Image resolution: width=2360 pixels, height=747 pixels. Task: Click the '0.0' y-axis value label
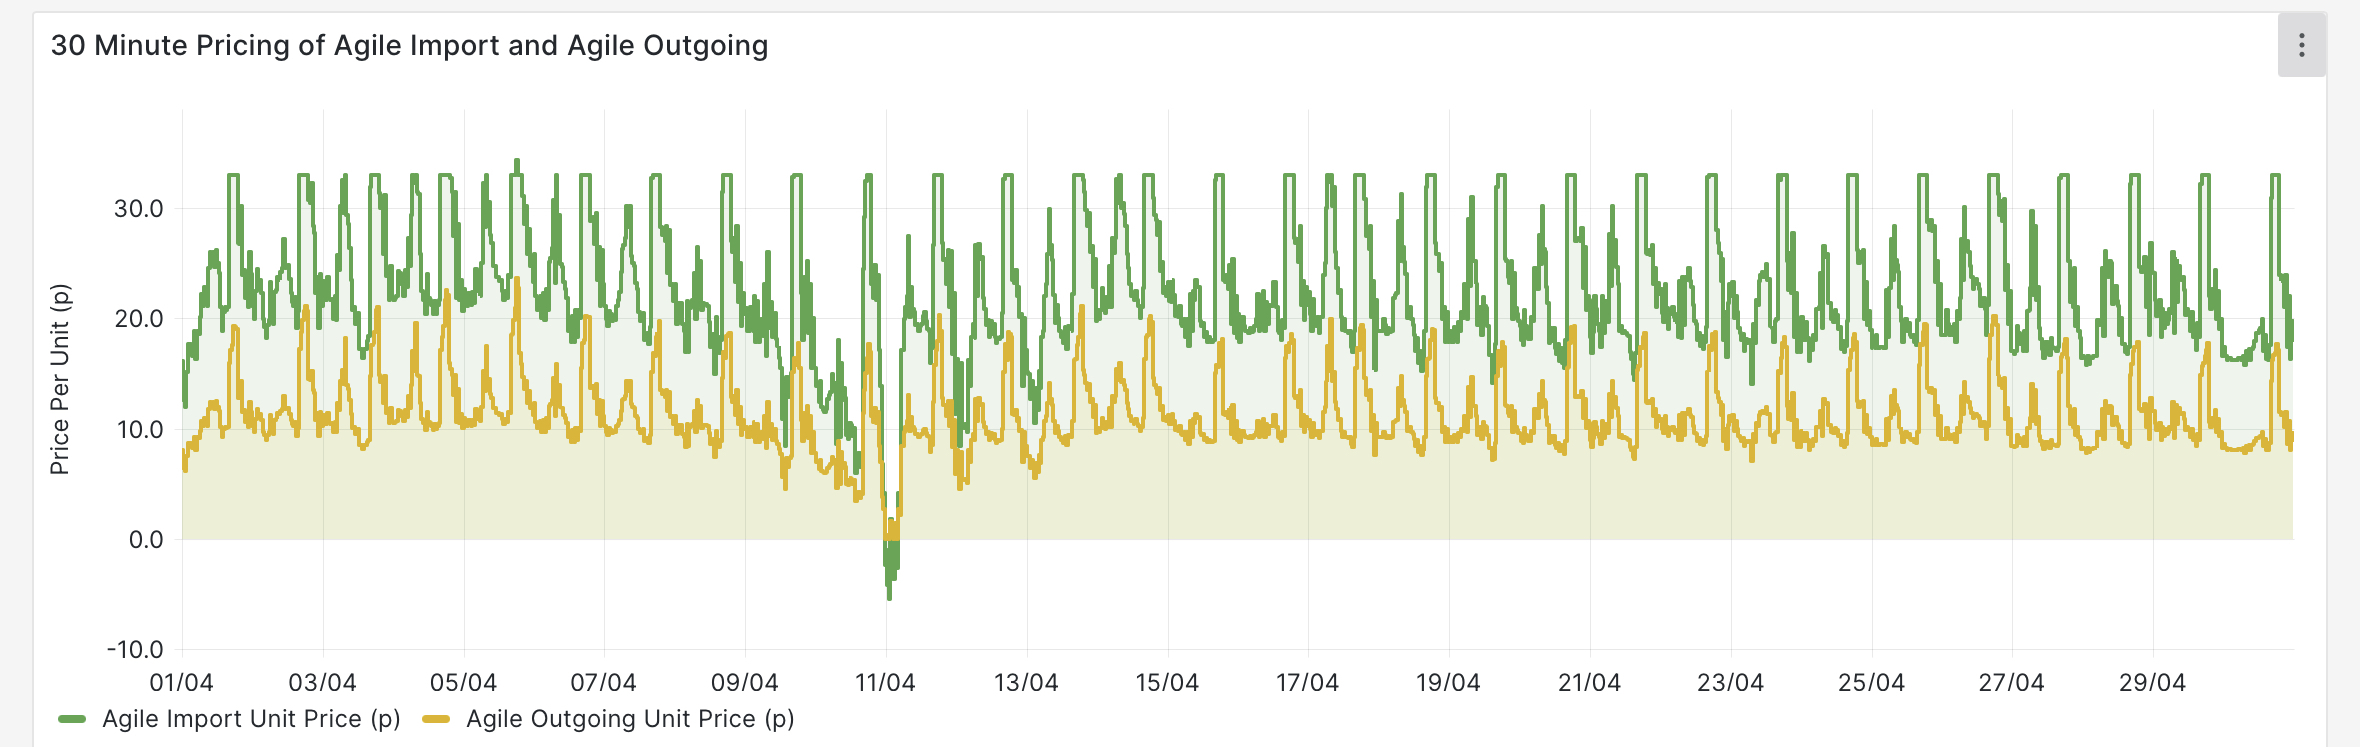pyautogui.click(x=146, y=540)
